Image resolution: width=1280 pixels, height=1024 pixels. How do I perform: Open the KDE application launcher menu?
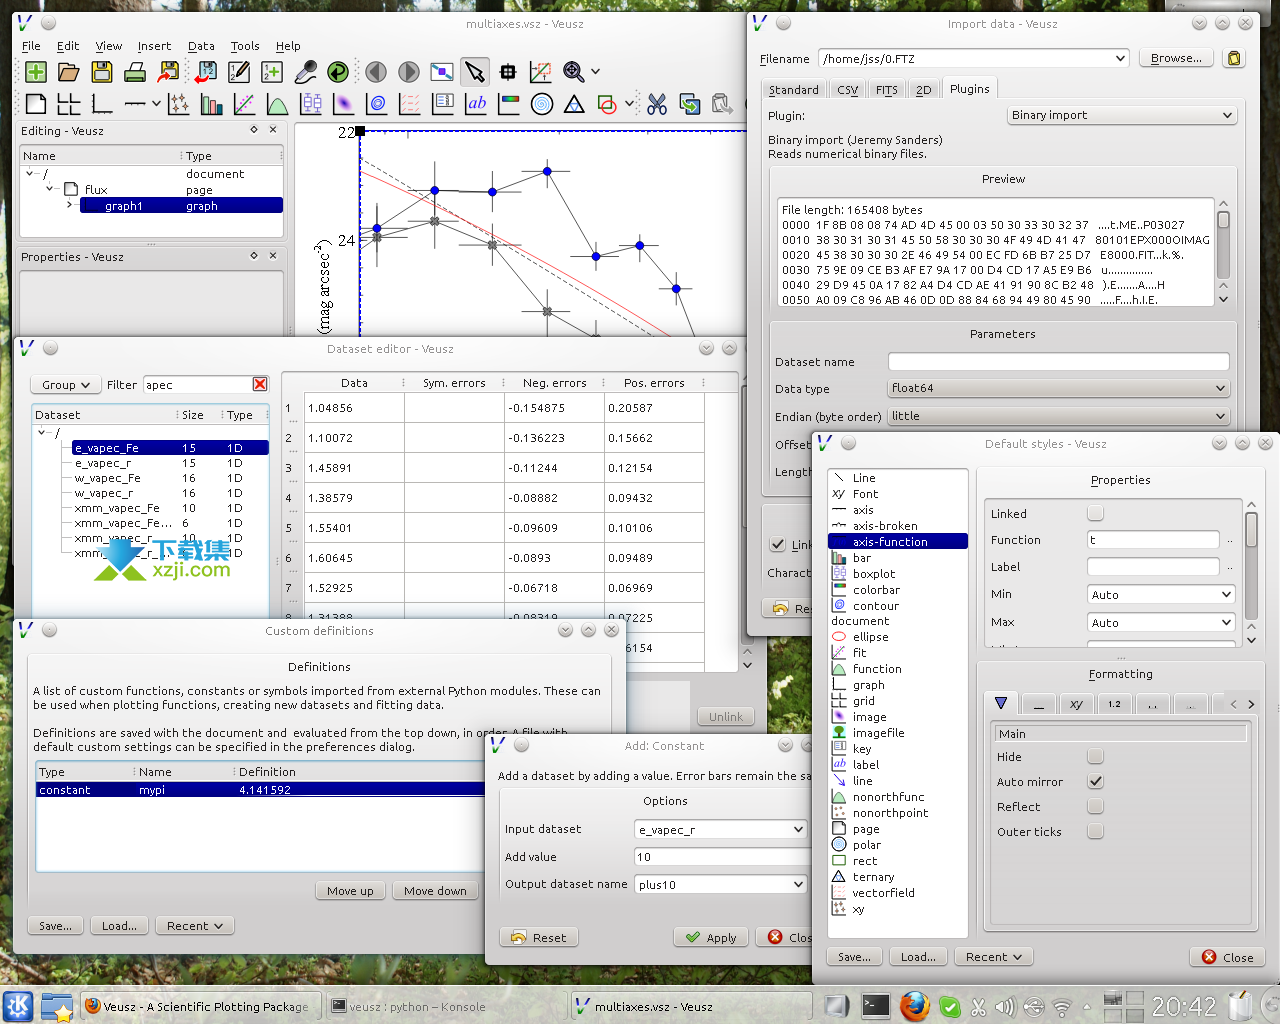tap(18, 1006)
